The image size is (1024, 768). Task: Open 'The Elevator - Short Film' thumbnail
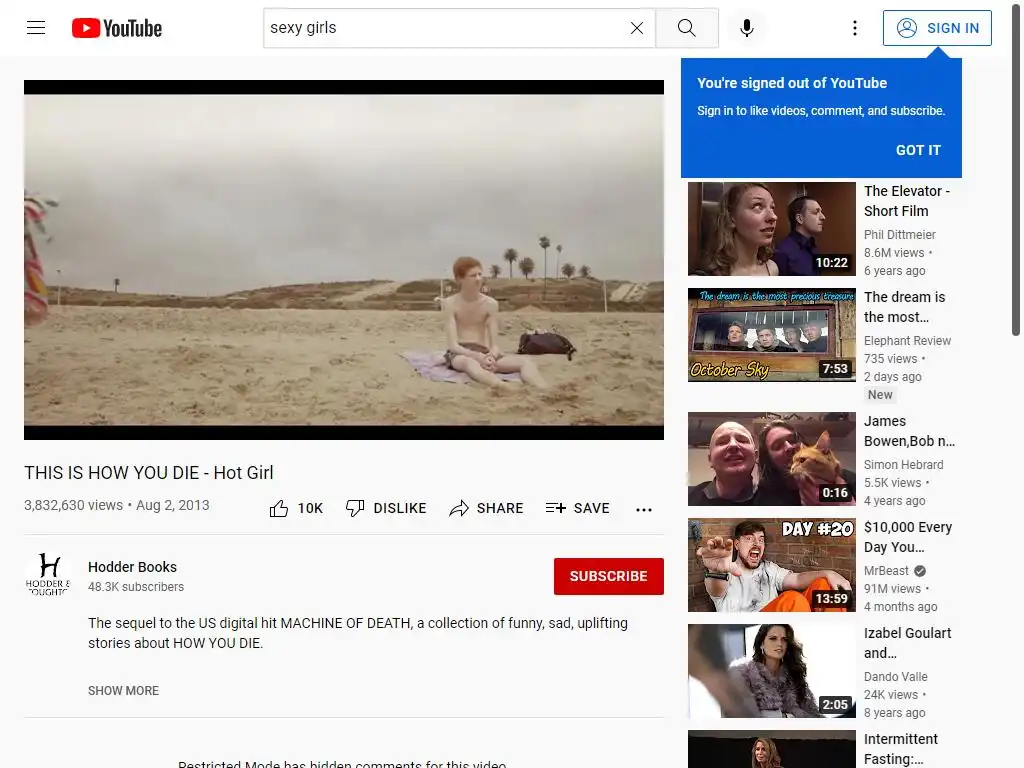pyautogui.click(x=771, y=229)
